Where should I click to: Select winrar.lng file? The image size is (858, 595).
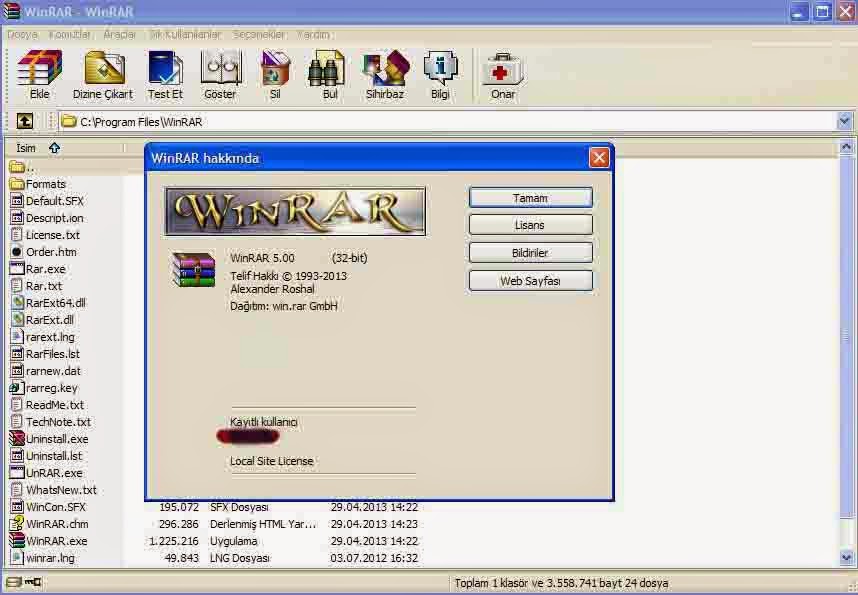(43, 558)
